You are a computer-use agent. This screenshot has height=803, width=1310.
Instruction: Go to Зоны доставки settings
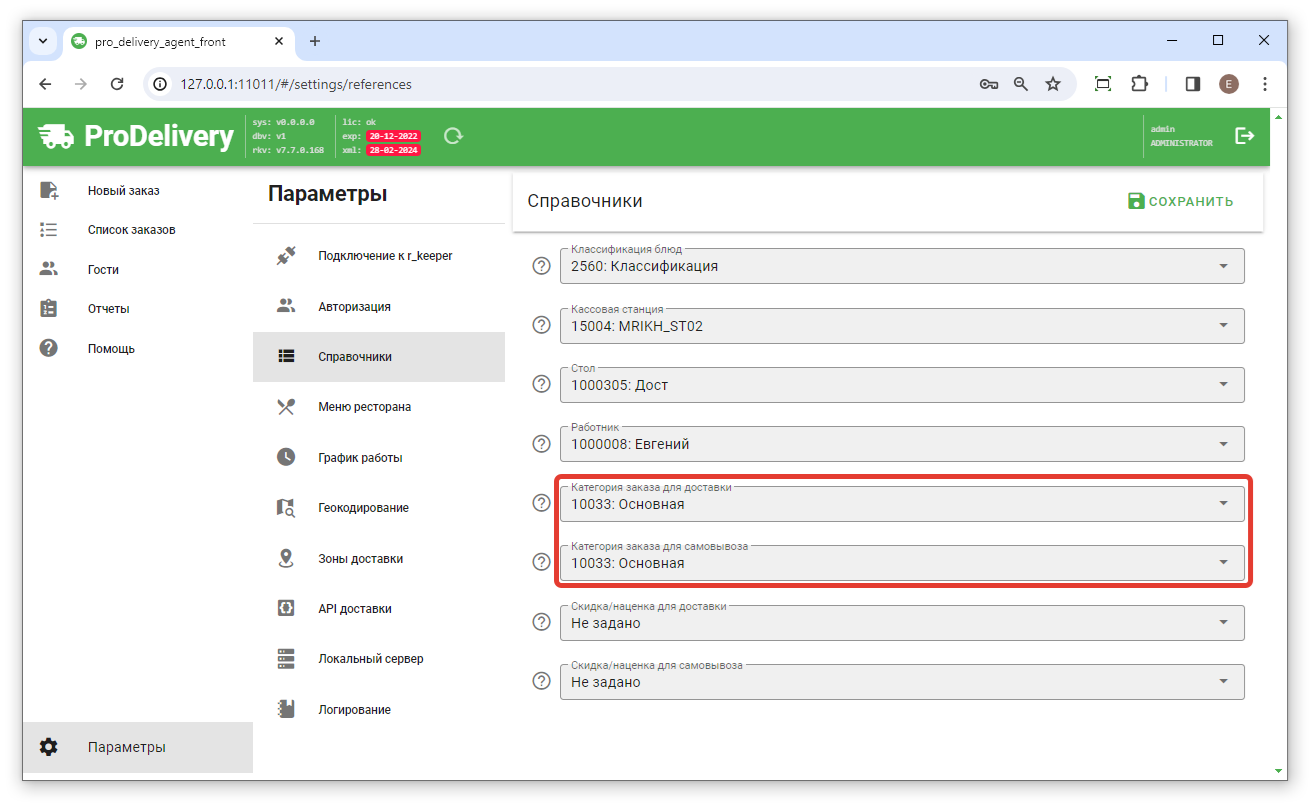click(360, 559)
